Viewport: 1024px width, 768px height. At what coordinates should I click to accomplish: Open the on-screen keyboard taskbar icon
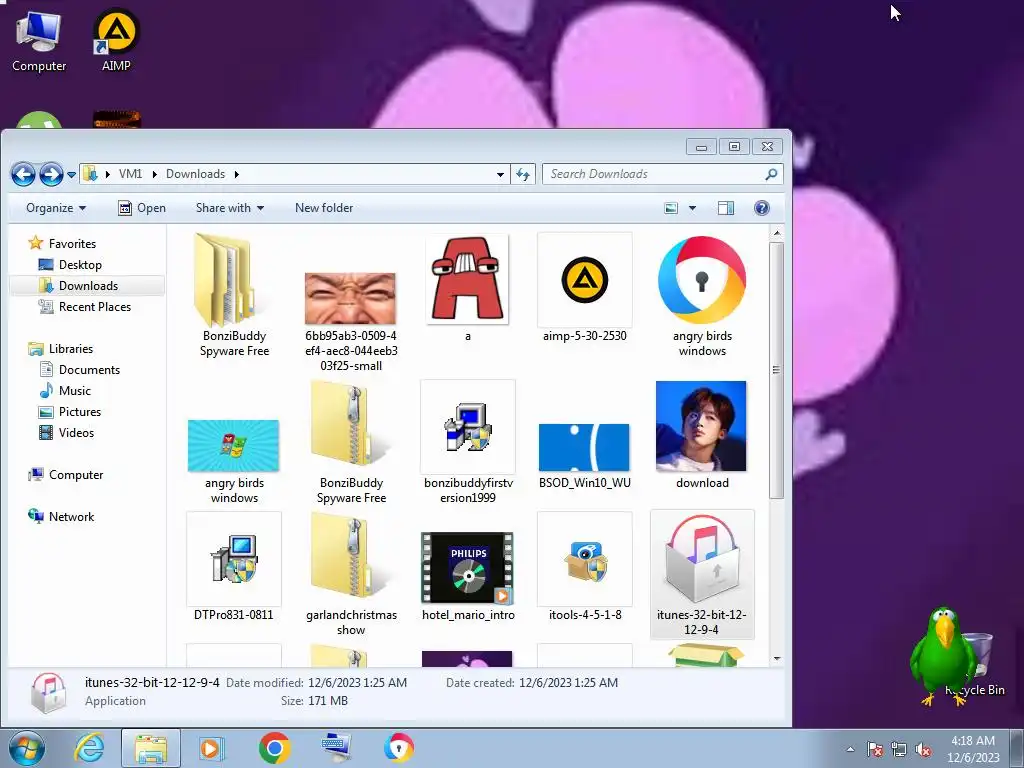[337, 747]
